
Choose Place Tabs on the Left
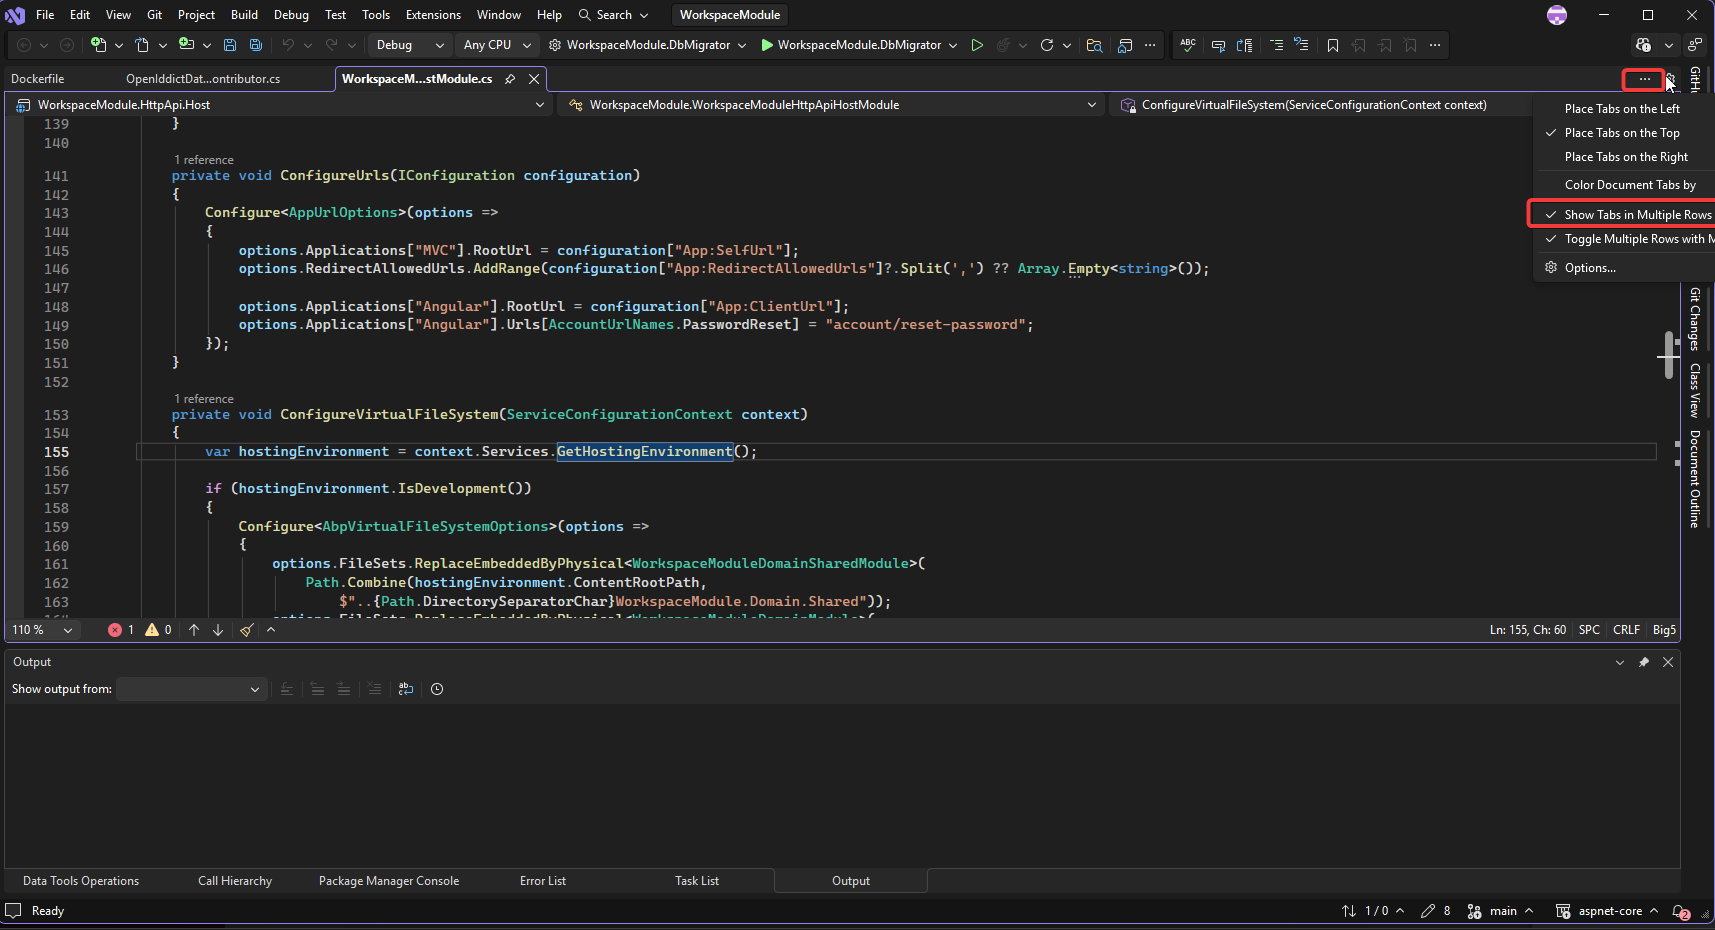point(1621,109)
